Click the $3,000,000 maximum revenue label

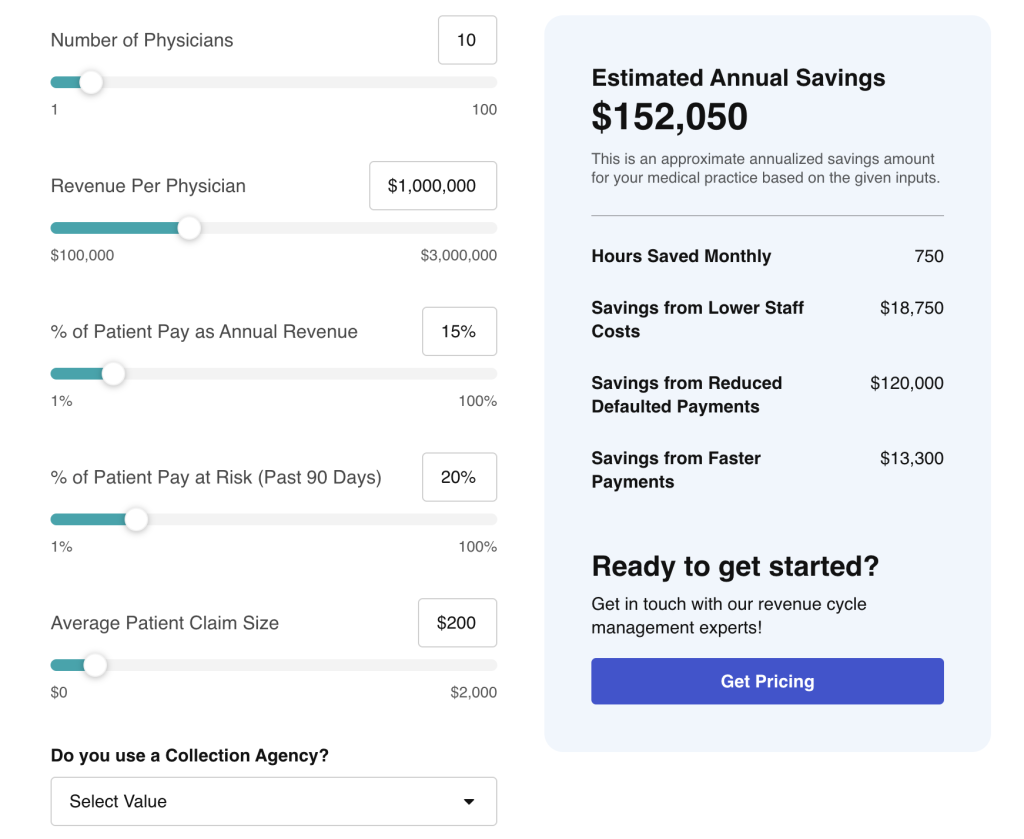[458, 255]
